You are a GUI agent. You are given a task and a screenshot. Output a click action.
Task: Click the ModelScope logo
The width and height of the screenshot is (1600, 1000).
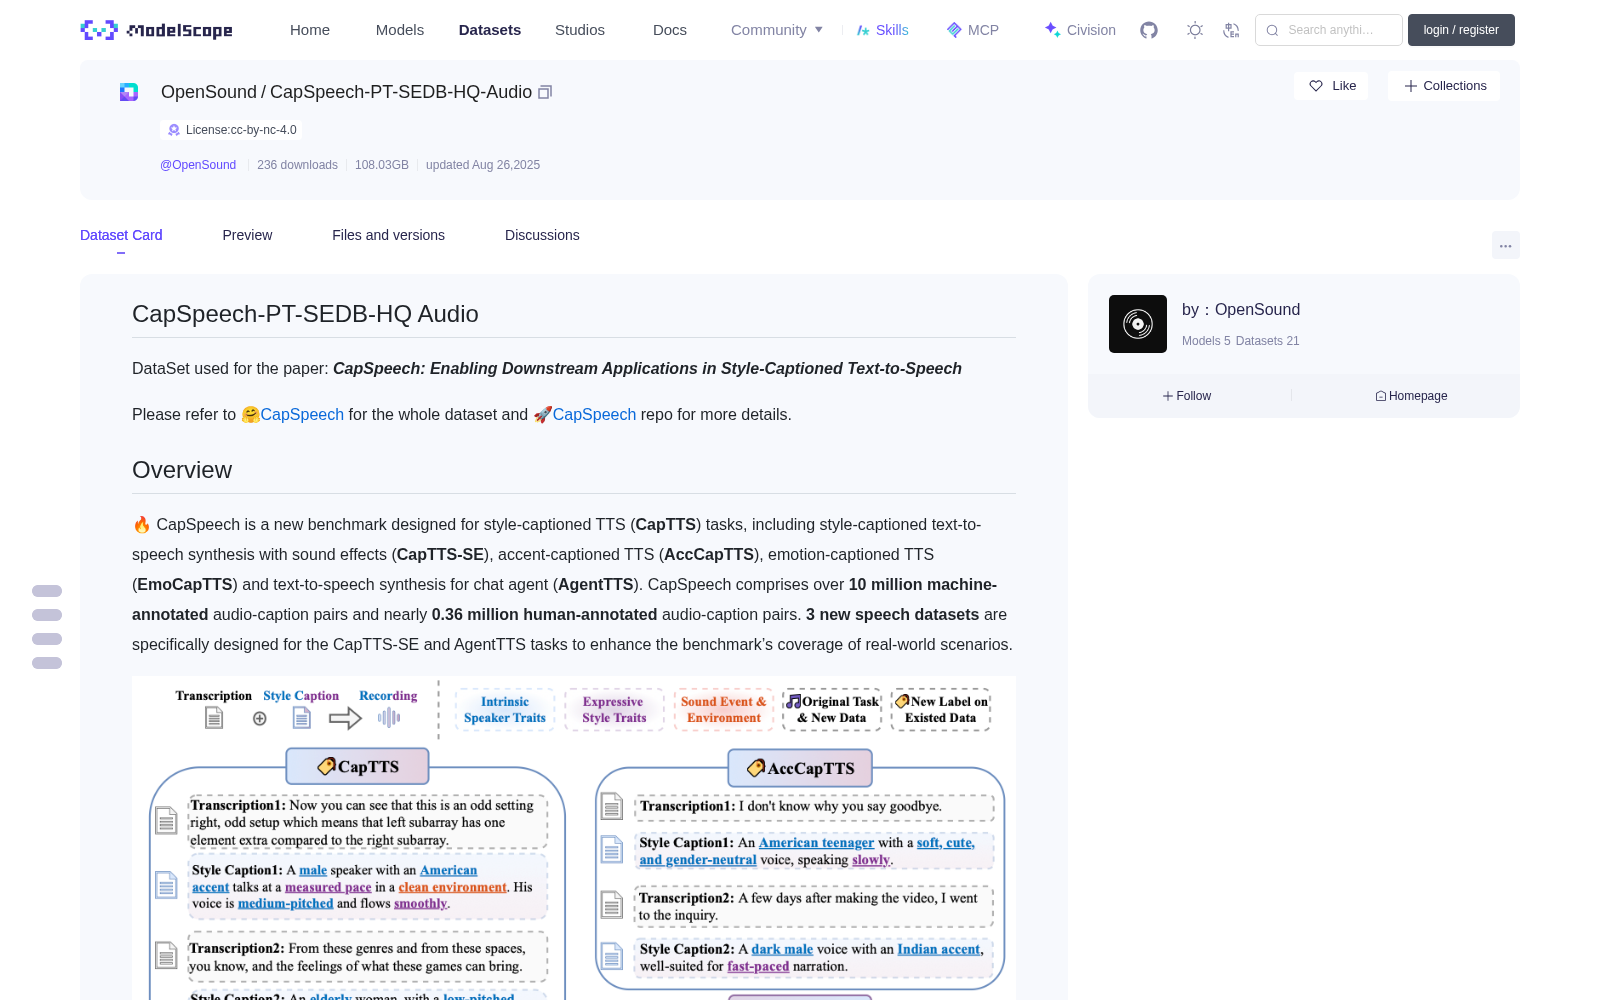coord(156,30)
